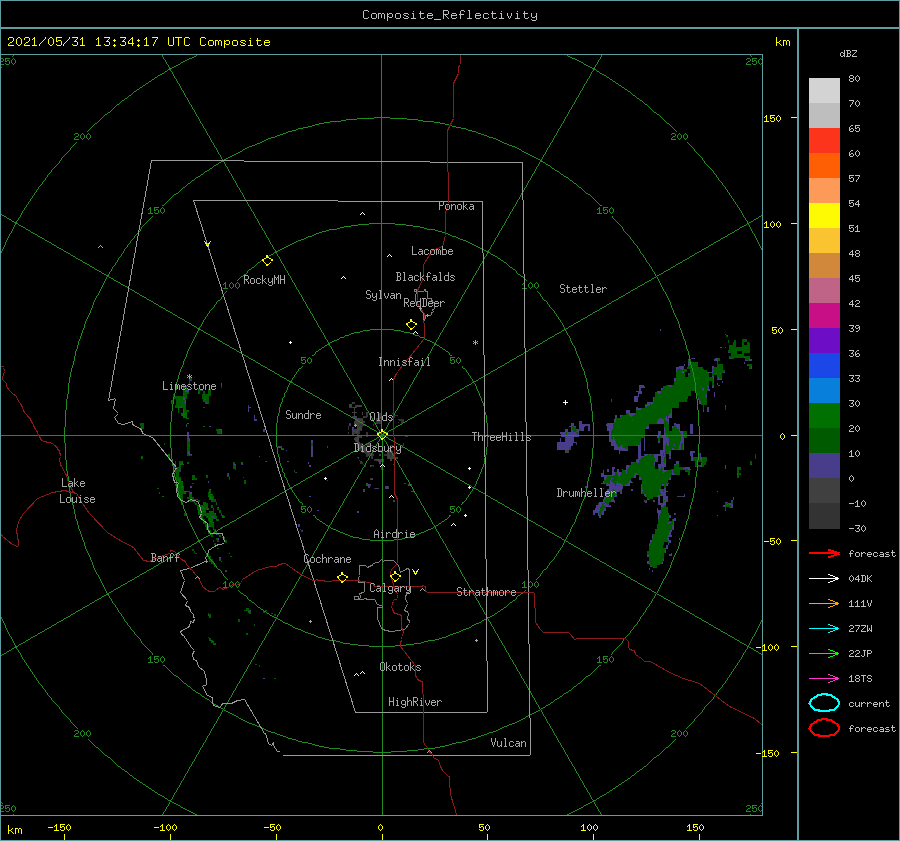The height and width of the screenshot is (841, 900).
Task: Click the yellow diamond marker inside Calgary
Action: click(395, 576)
